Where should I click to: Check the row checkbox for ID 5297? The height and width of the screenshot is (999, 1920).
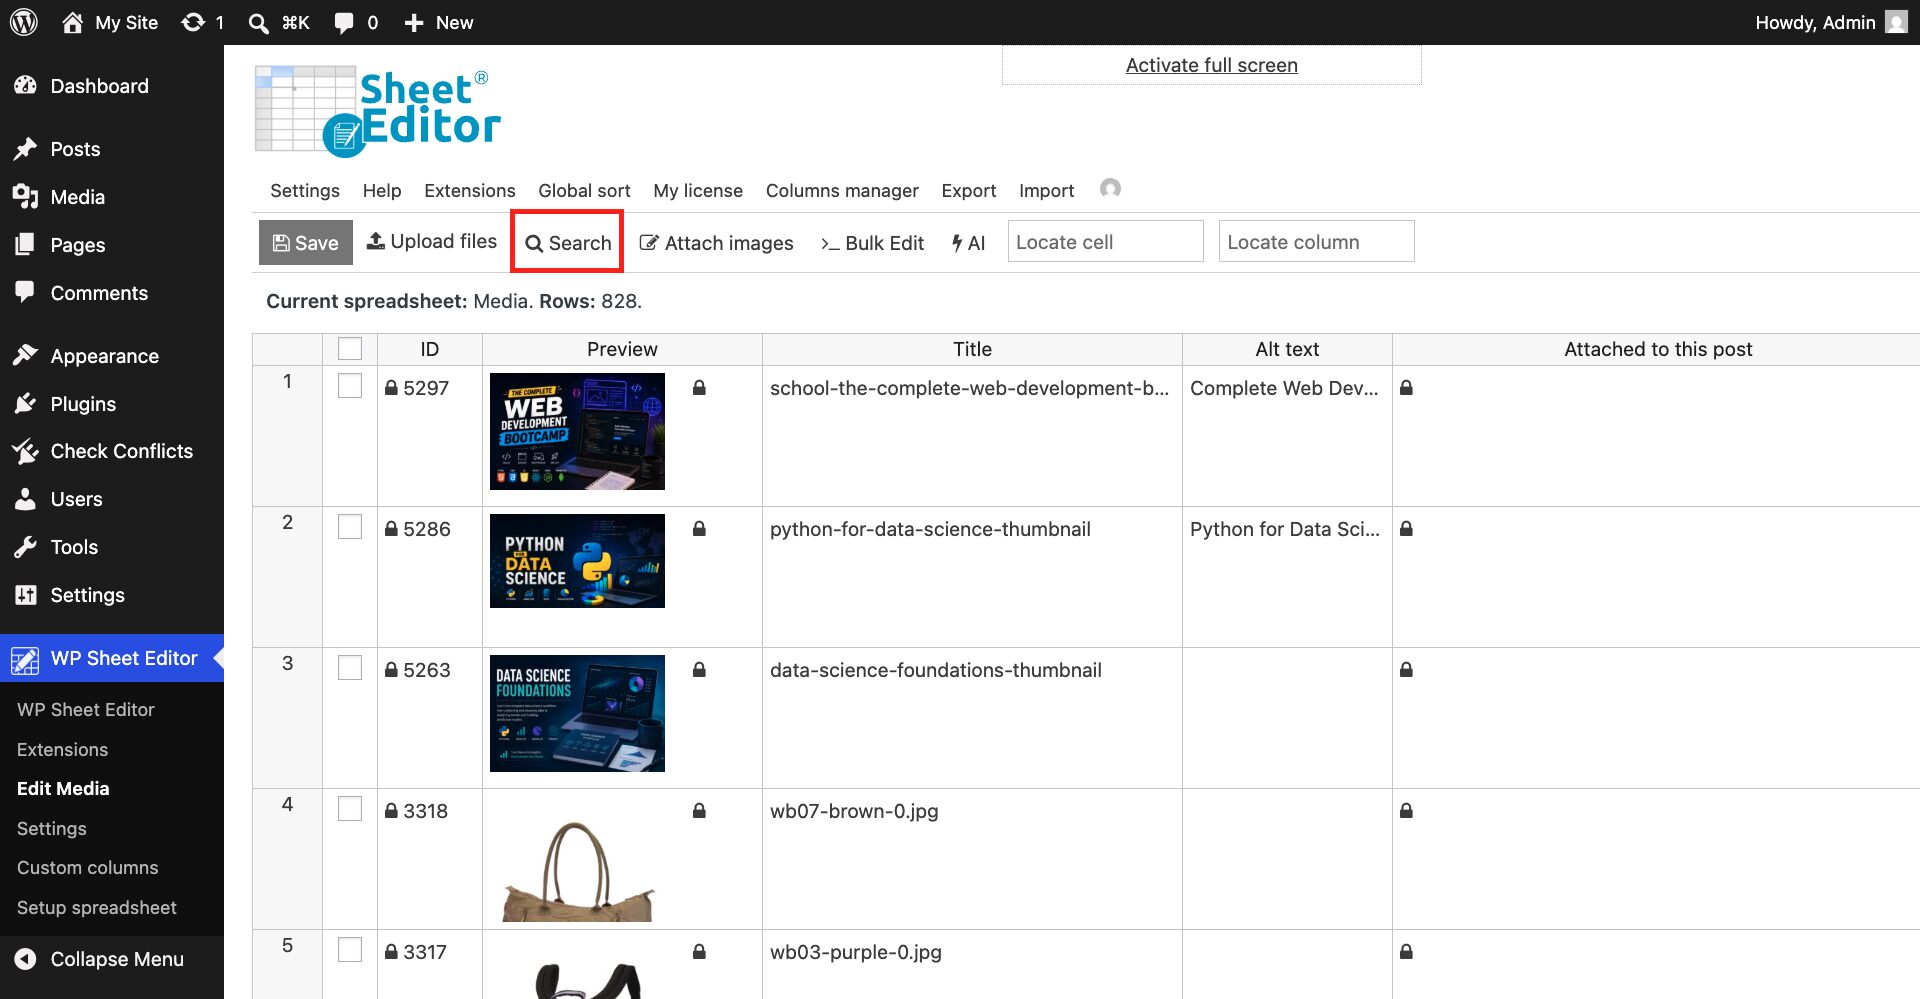tap(350, 386)
